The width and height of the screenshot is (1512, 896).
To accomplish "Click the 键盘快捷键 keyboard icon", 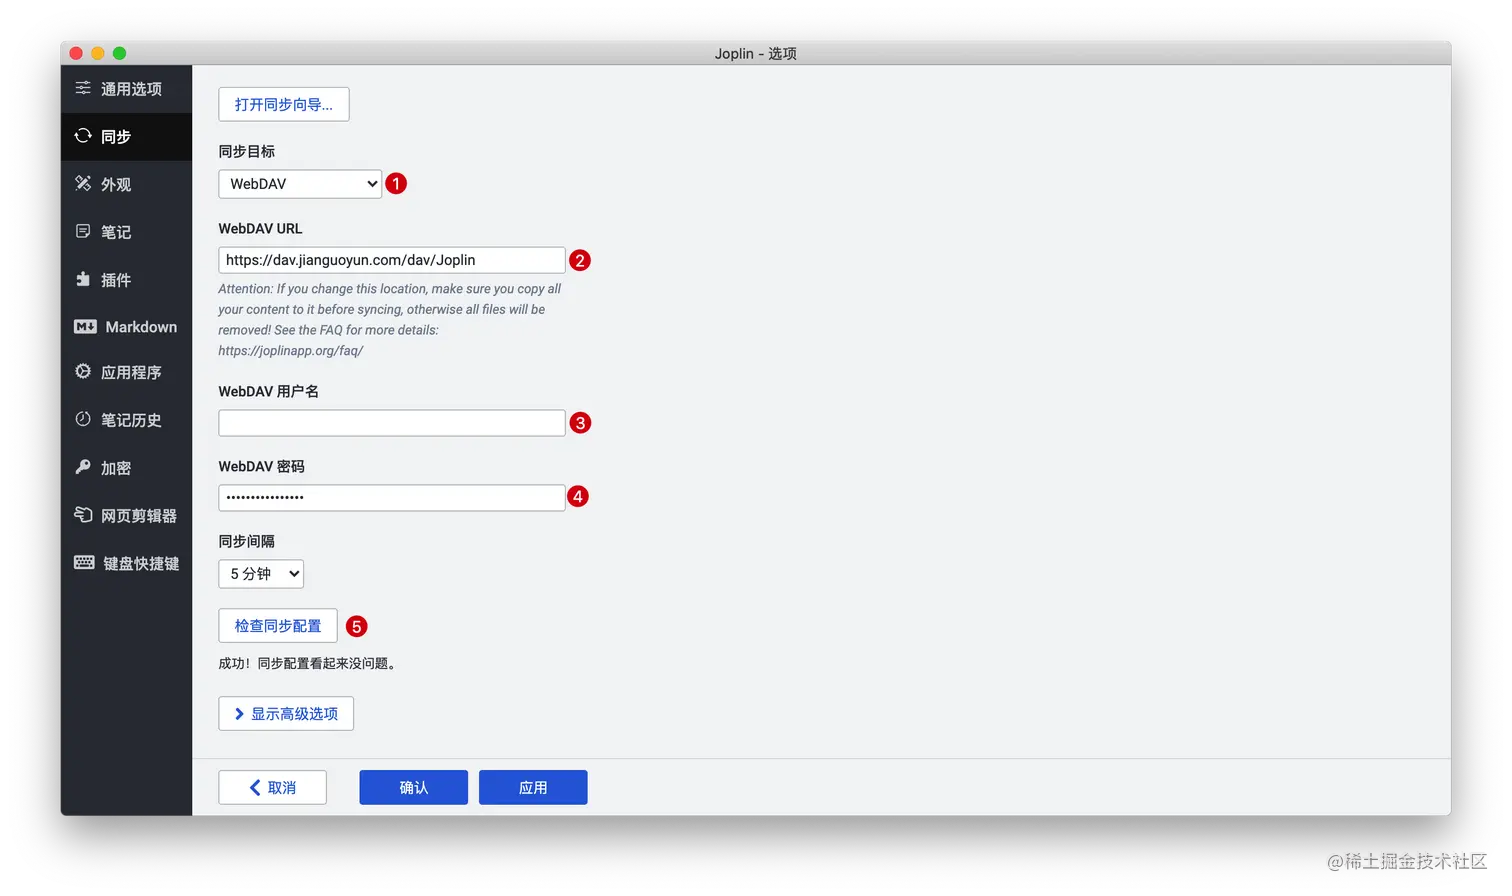I will (x=84, y=563).
